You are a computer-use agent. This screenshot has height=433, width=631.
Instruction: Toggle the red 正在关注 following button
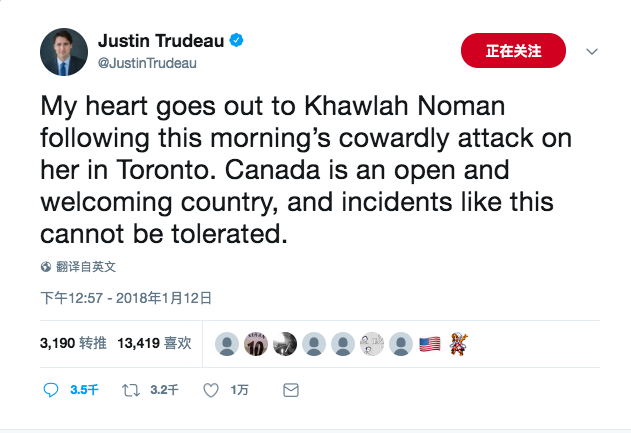tap(513, 50)
